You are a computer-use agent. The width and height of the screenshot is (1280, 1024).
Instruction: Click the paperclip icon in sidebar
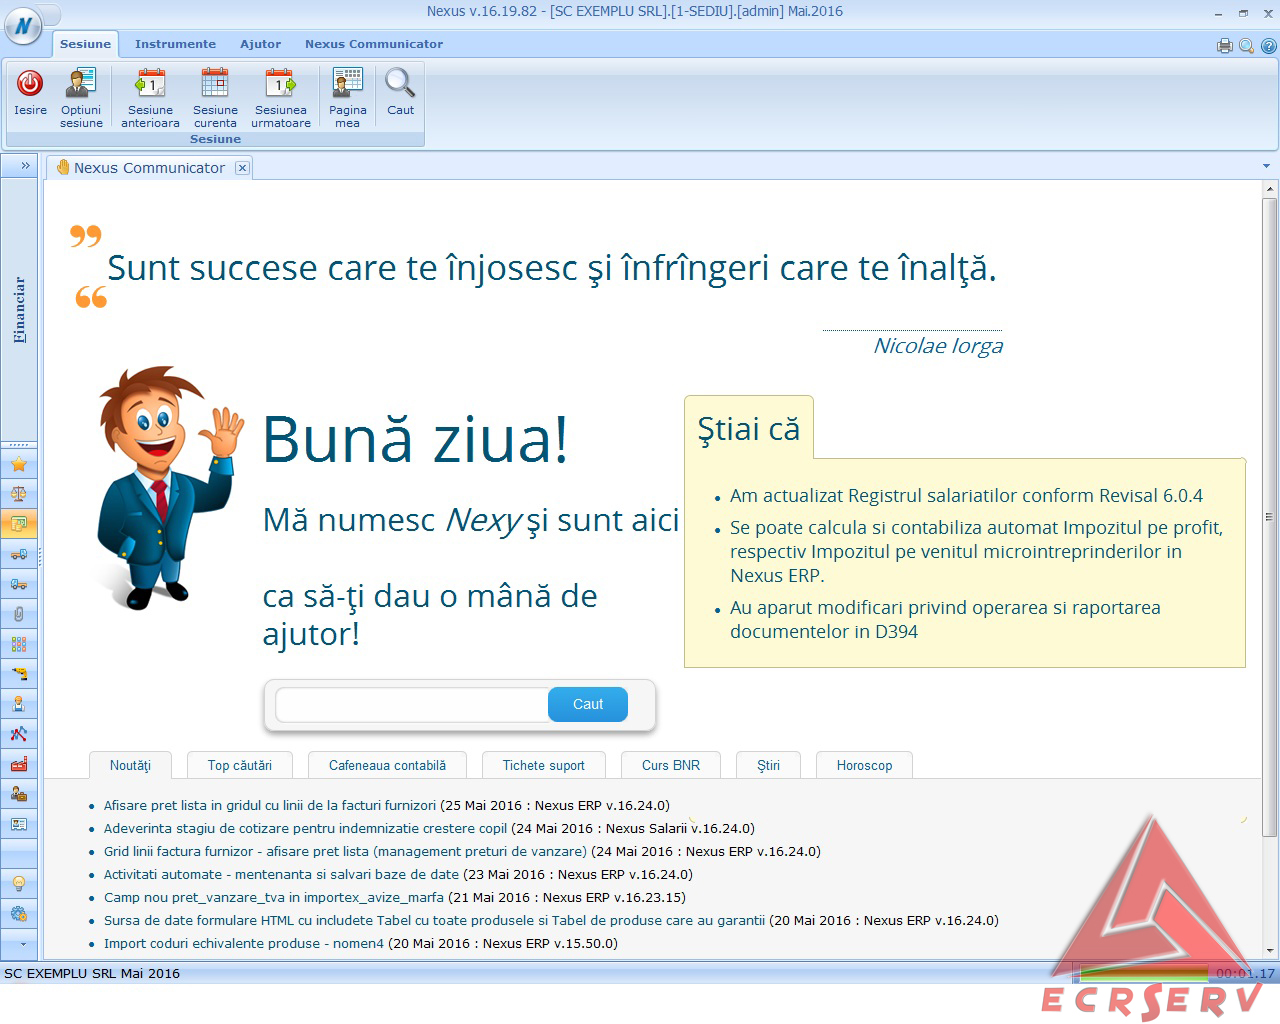[x=19, y=614]
